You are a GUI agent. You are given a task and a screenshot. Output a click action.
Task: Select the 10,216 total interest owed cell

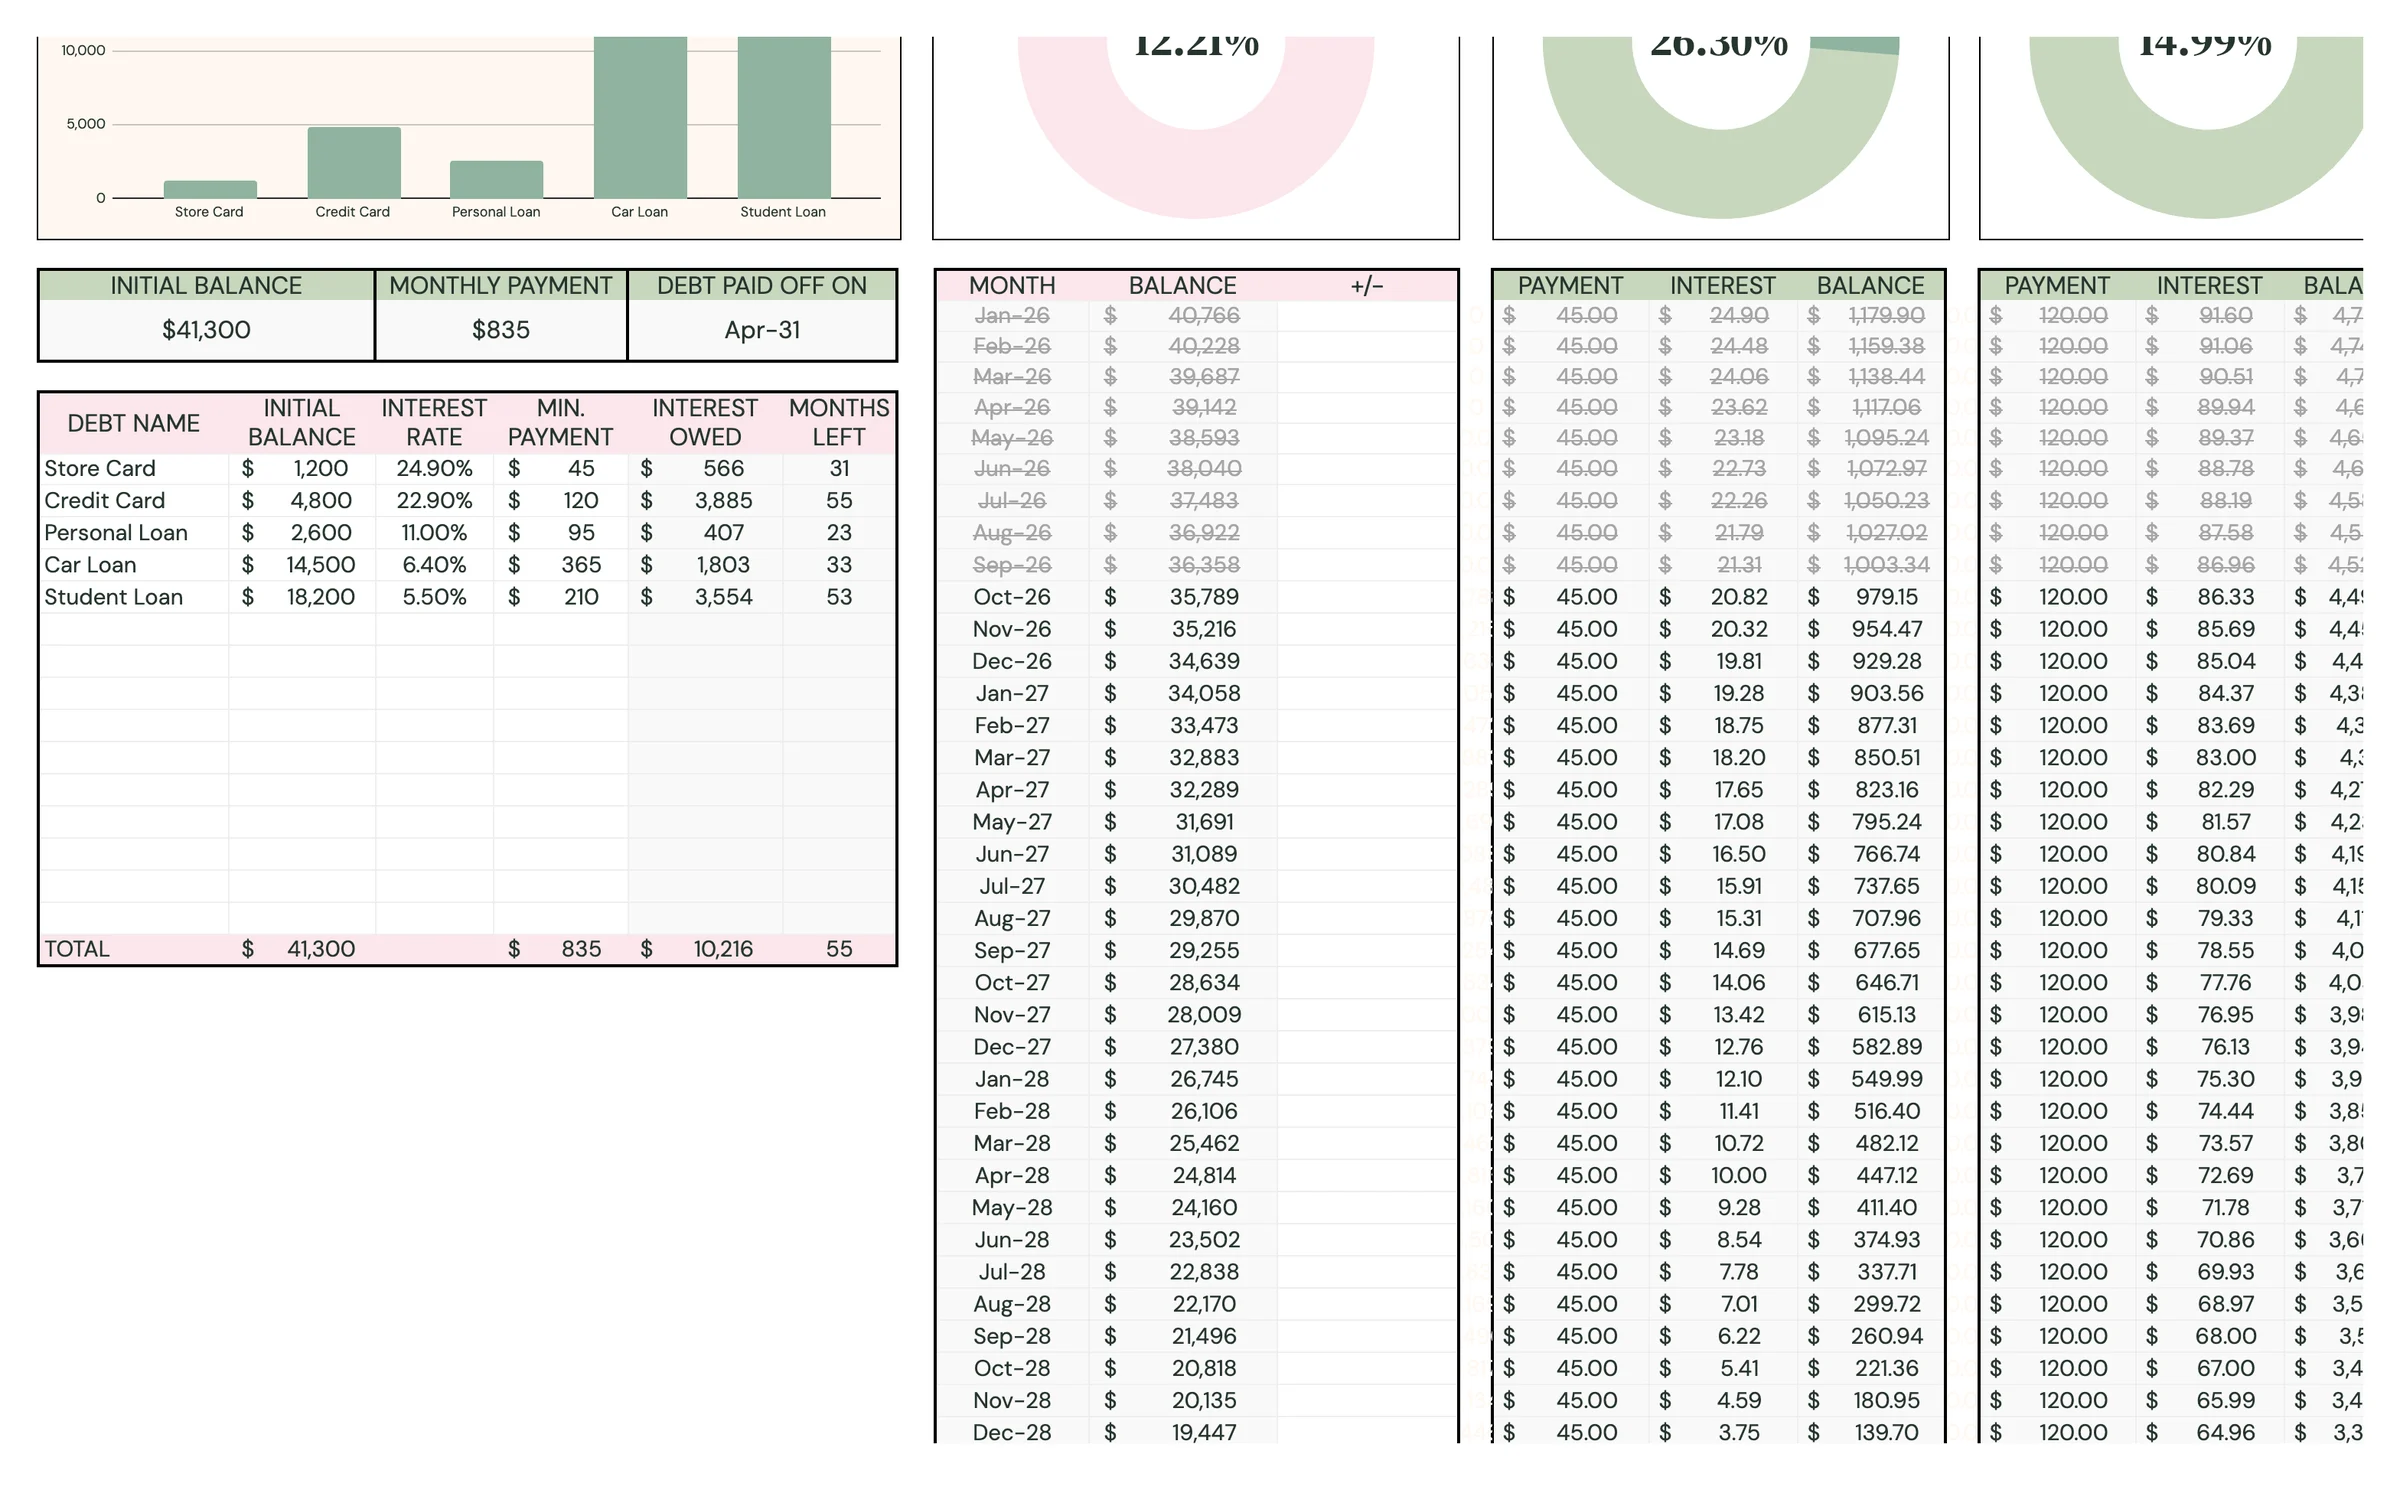point(705,948)
